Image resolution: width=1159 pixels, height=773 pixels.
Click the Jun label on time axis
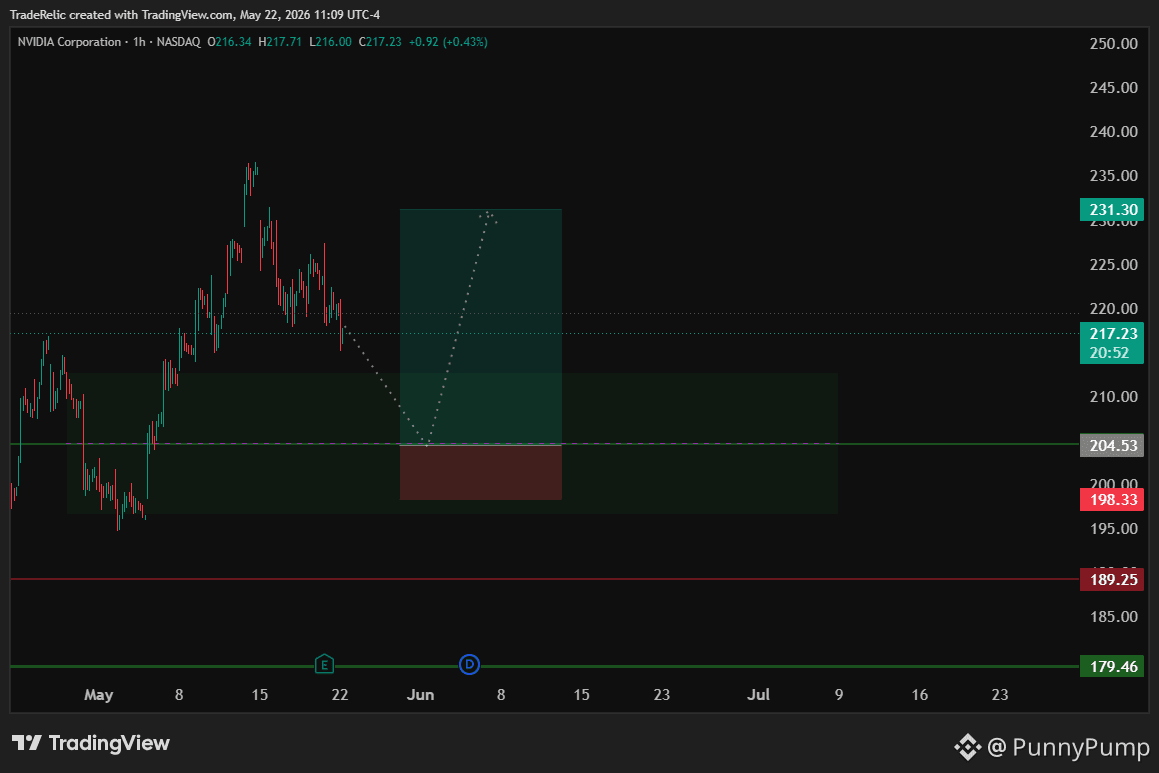[420, 695]
